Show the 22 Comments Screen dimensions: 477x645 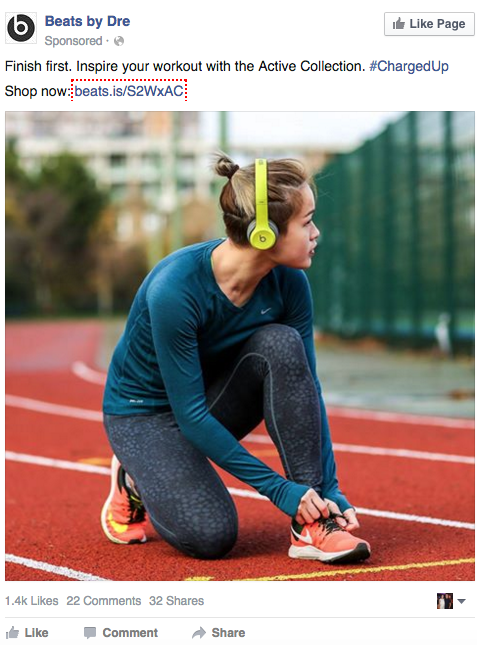pyautogui.click(x=104, y=601)
